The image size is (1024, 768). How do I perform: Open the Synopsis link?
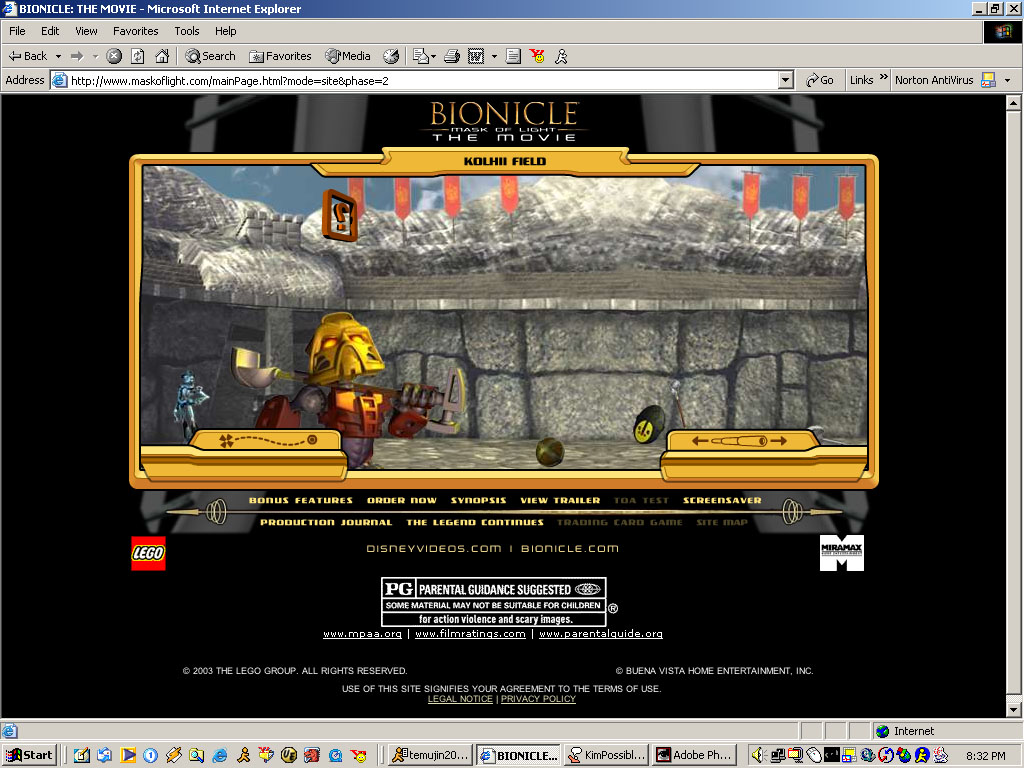pyautogui.click(x=479, y=500)
